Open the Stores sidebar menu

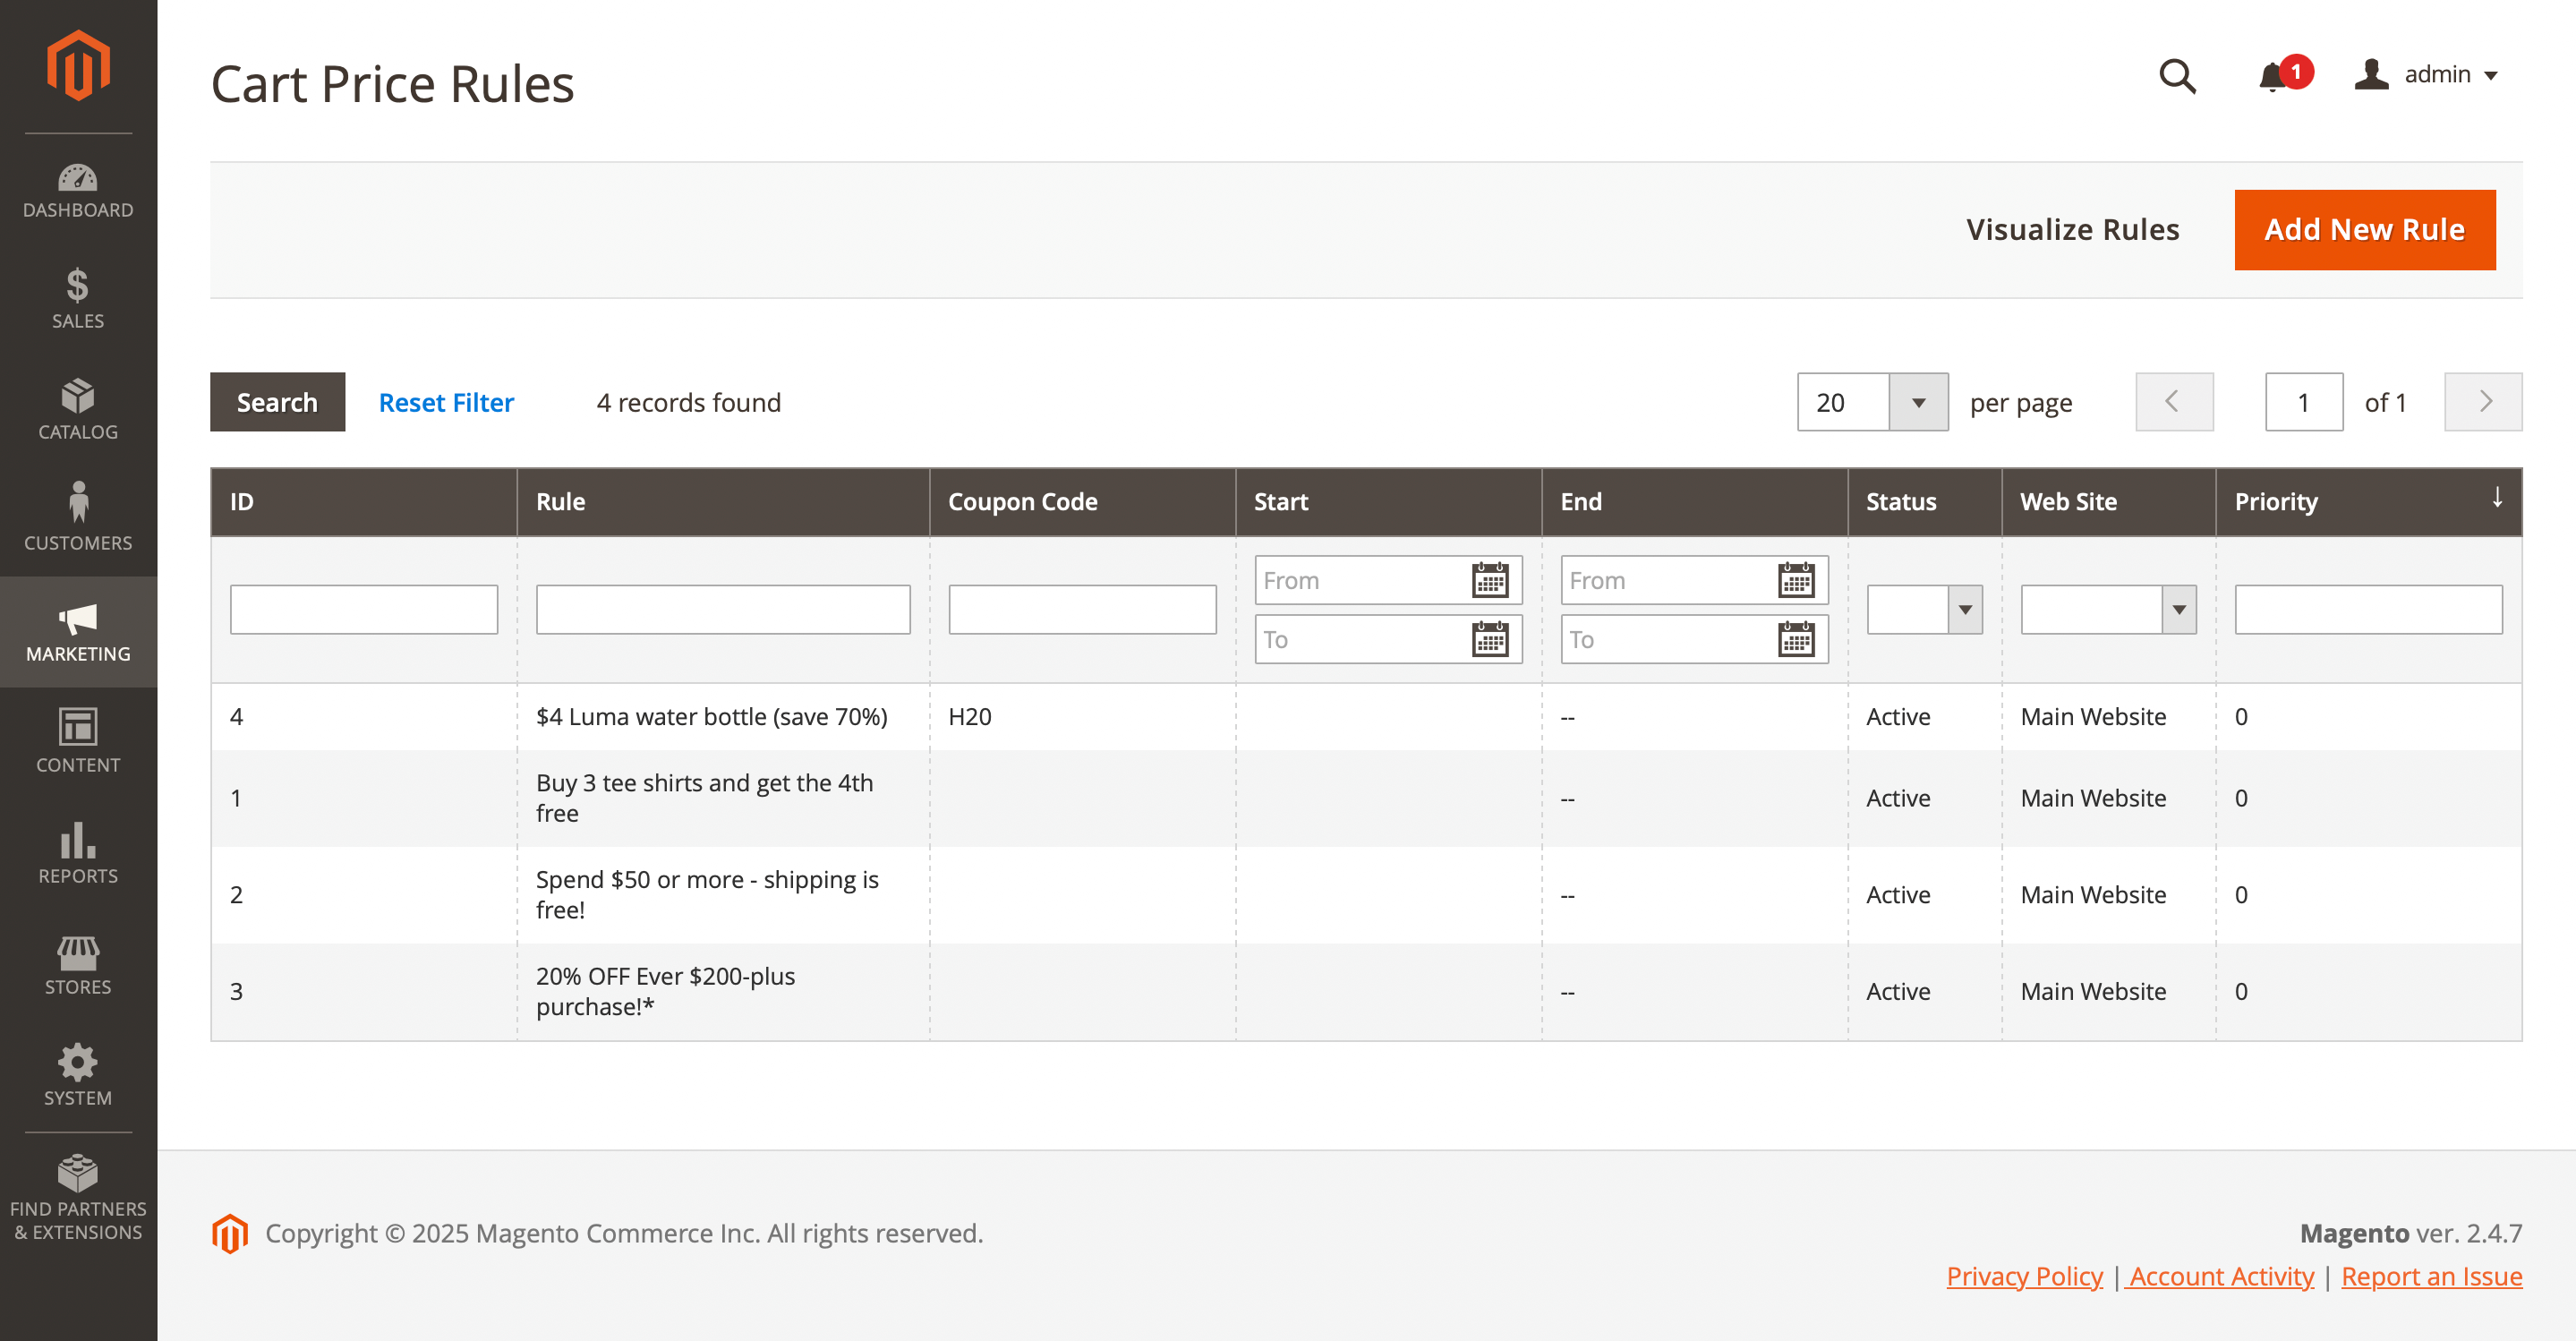pos(78,966)
